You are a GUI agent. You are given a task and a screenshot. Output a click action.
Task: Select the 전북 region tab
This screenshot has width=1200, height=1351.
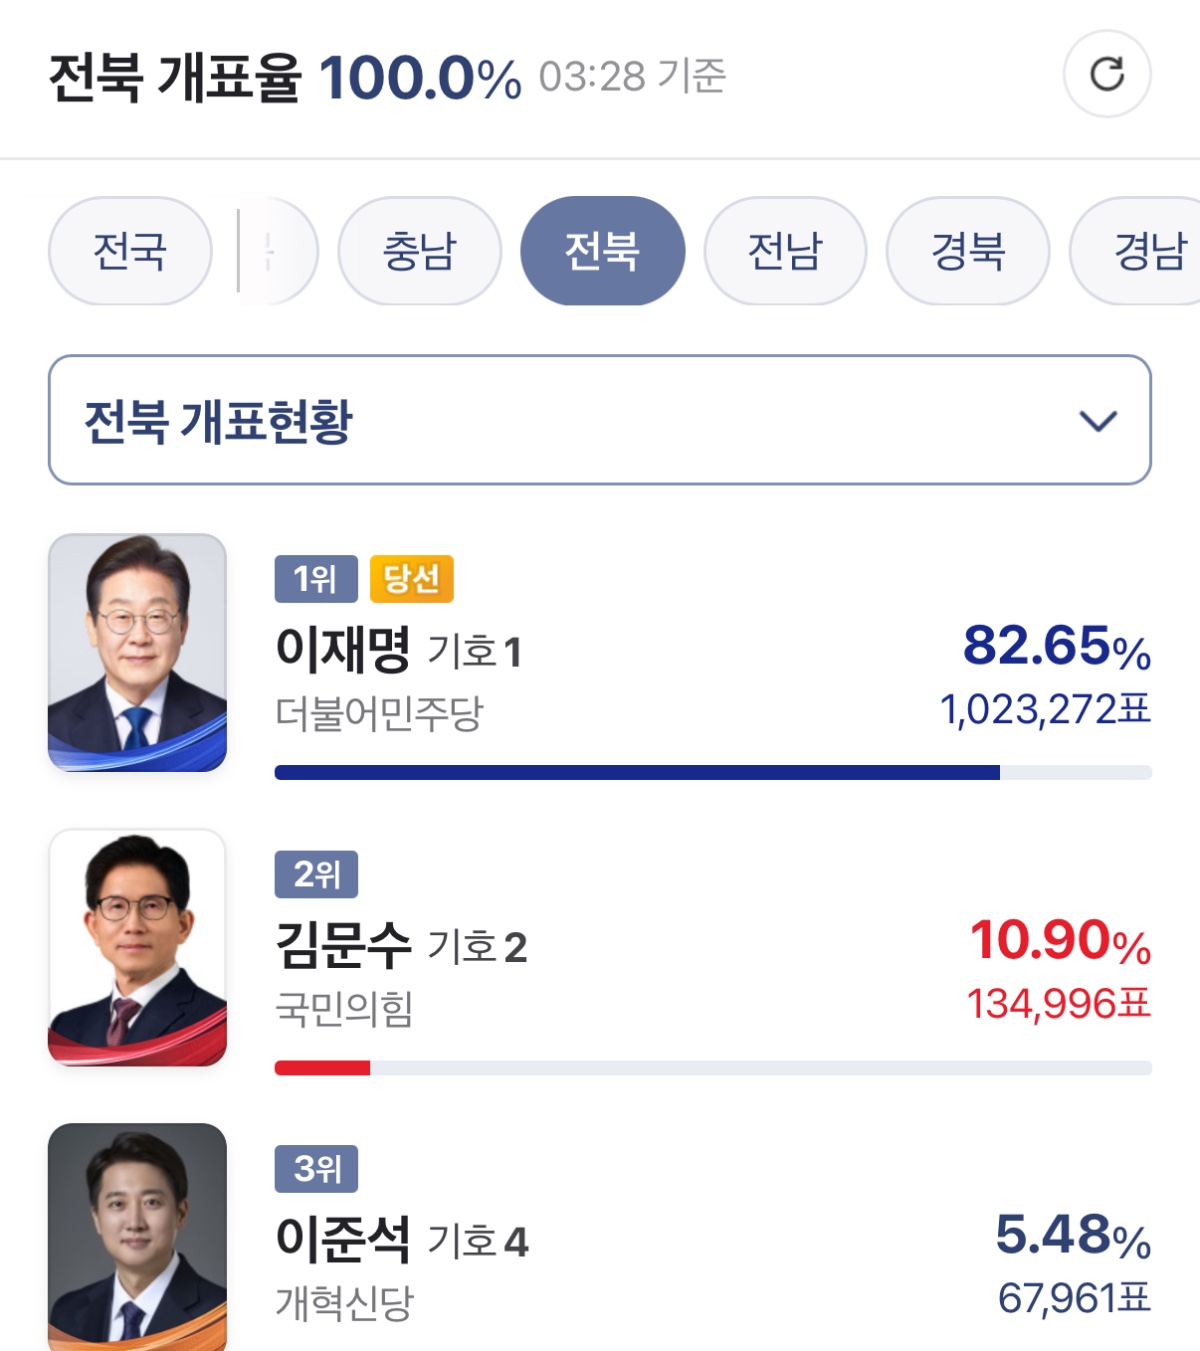602,251
